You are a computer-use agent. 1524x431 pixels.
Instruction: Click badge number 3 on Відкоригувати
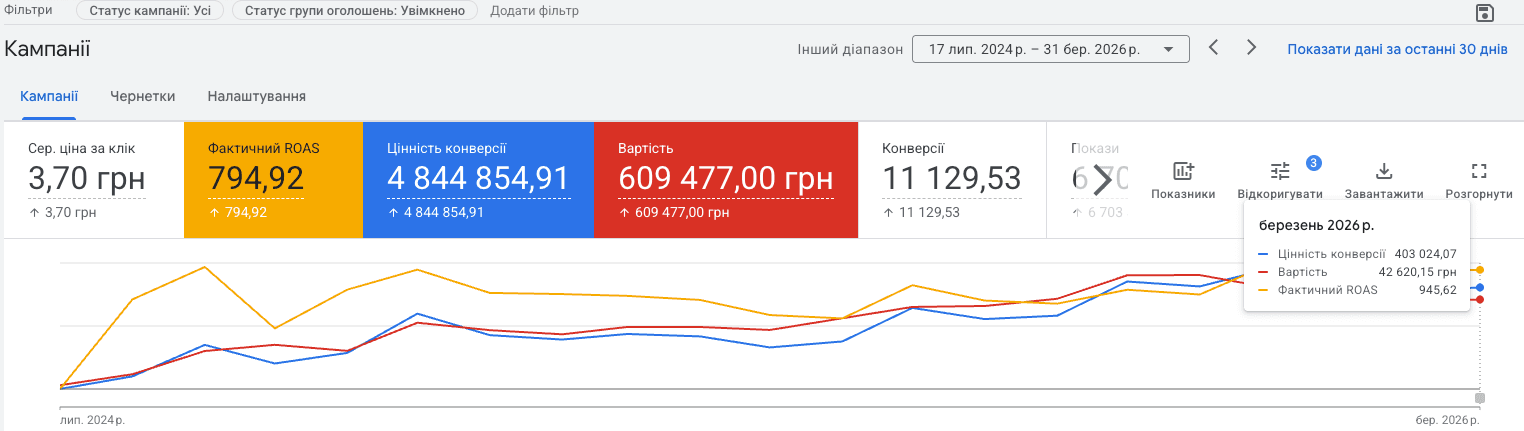[x=1314, y=162]
